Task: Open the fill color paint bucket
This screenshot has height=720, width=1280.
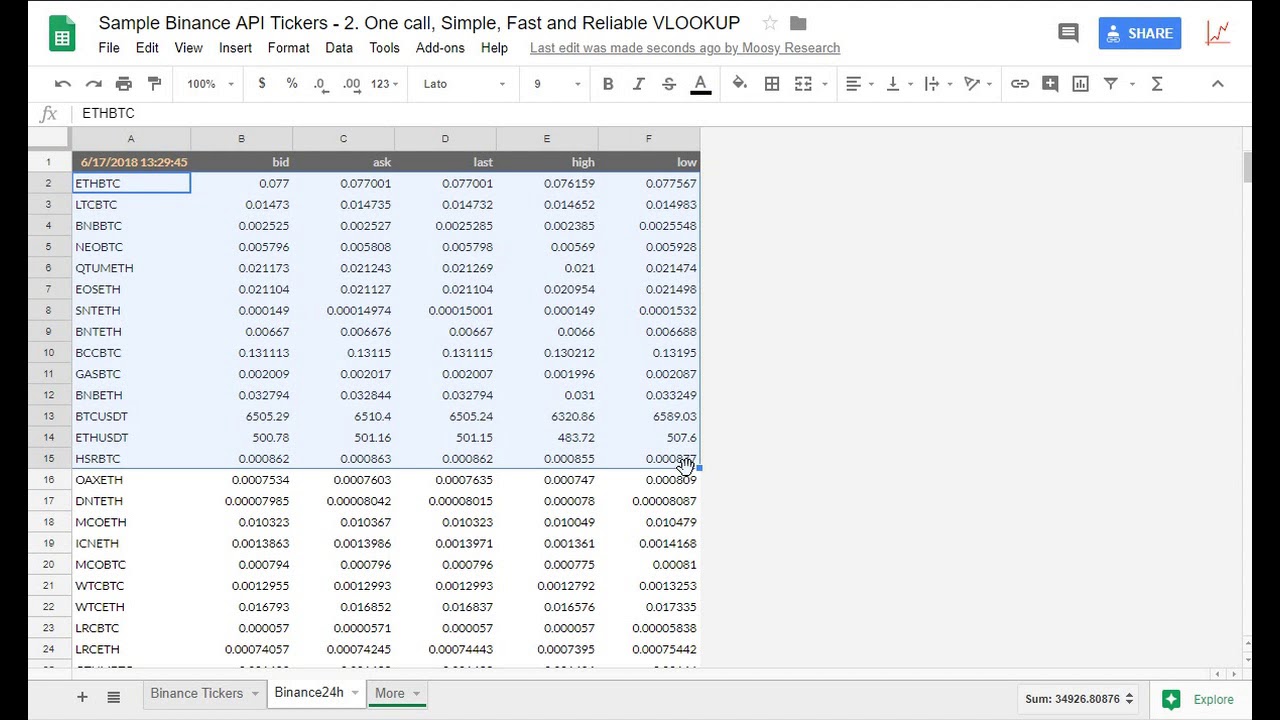Action: tap(740, 84)
